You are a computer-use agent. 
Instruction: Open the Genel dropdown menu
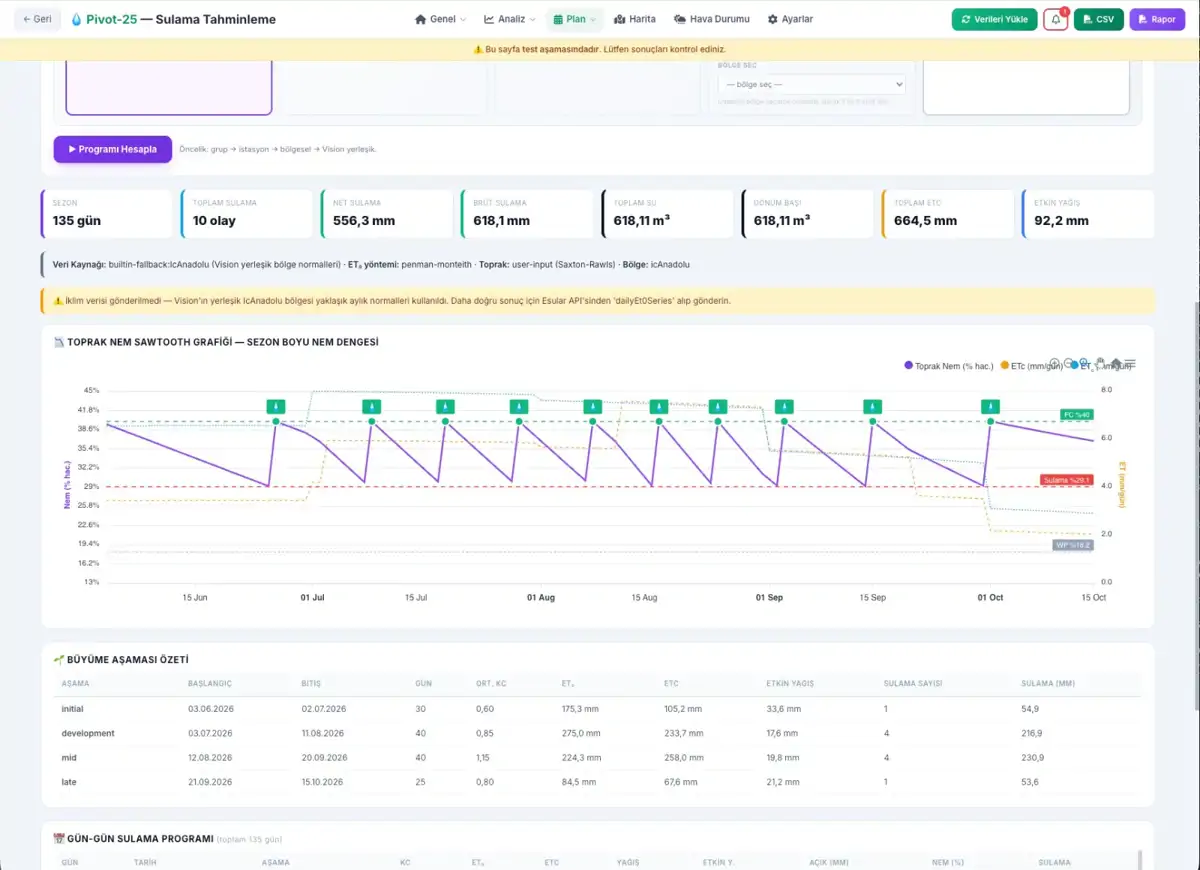pyautogui.click(x=441, y=19)
